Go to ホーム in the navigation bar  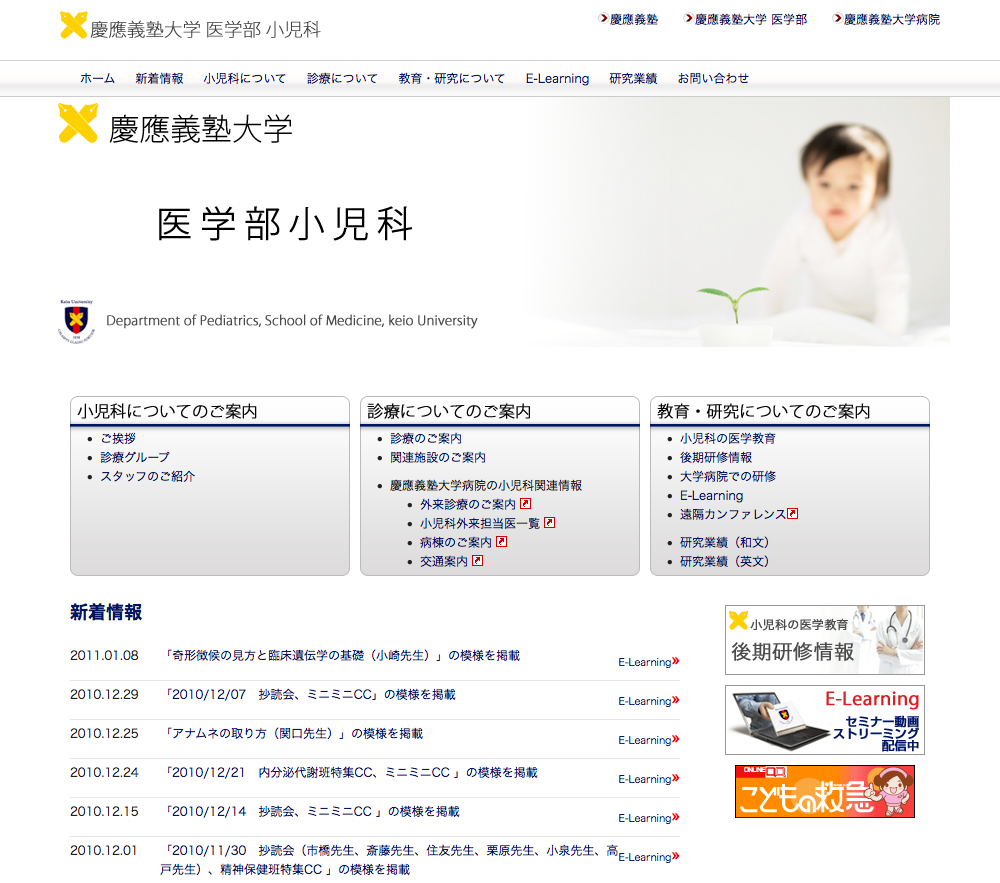click(98, 78)
